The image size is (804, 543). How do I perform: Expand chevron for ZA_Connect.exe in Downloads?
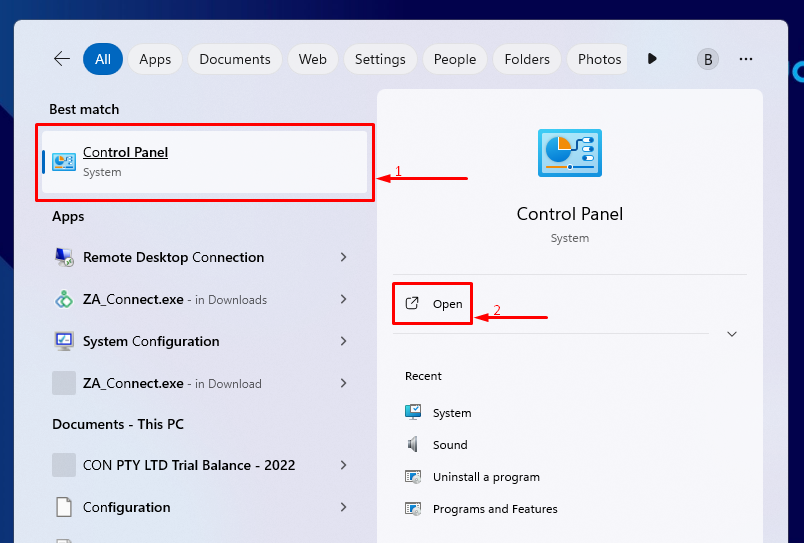344,299
